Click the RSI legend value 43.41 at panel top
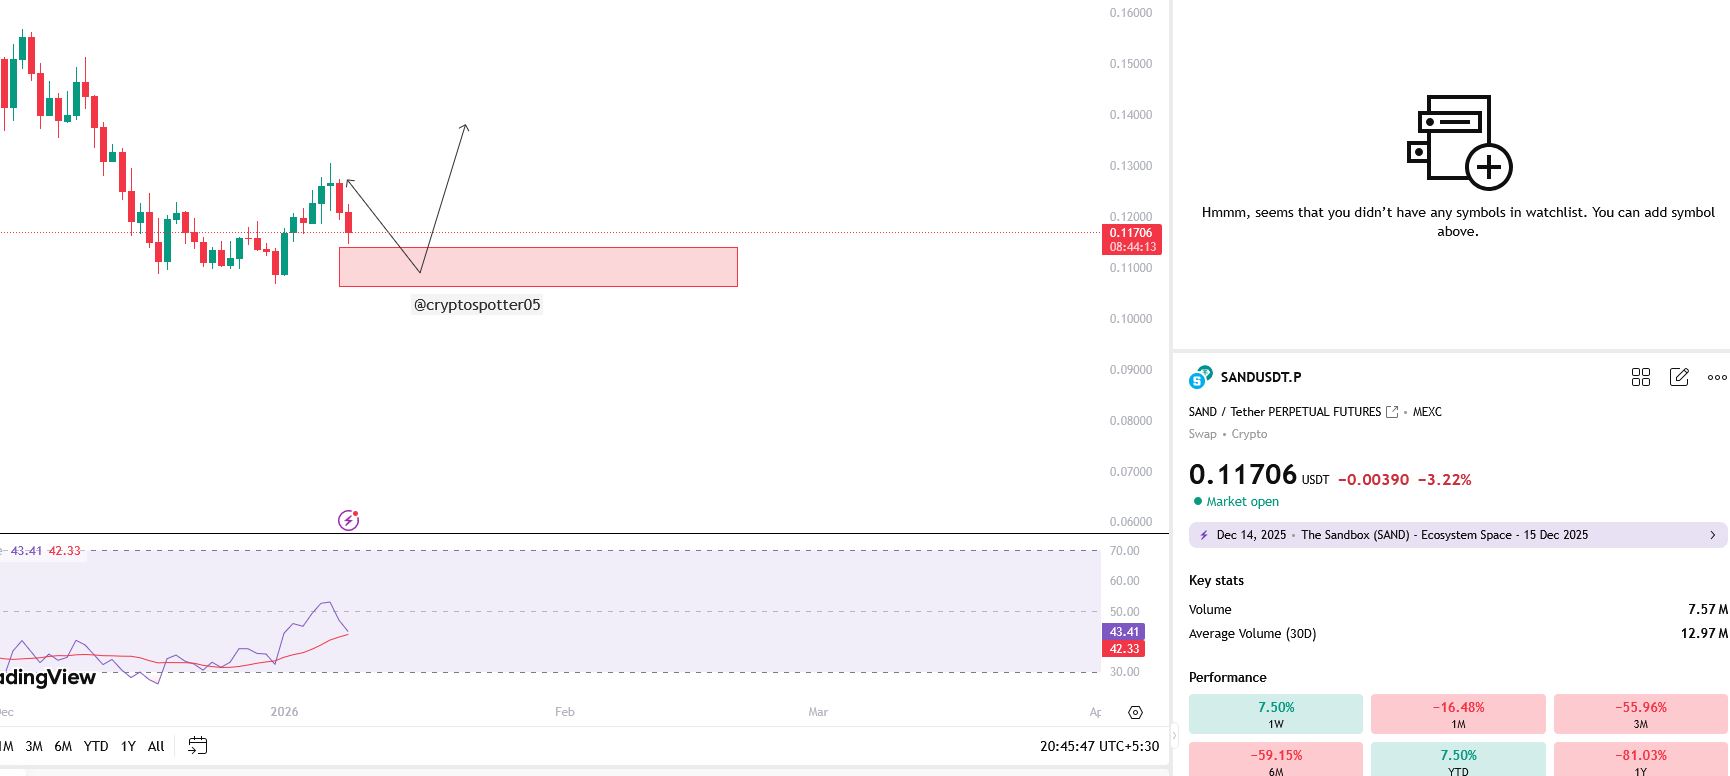The height and width of the screenshot is (776, 1730). click(x=27, y=551)
